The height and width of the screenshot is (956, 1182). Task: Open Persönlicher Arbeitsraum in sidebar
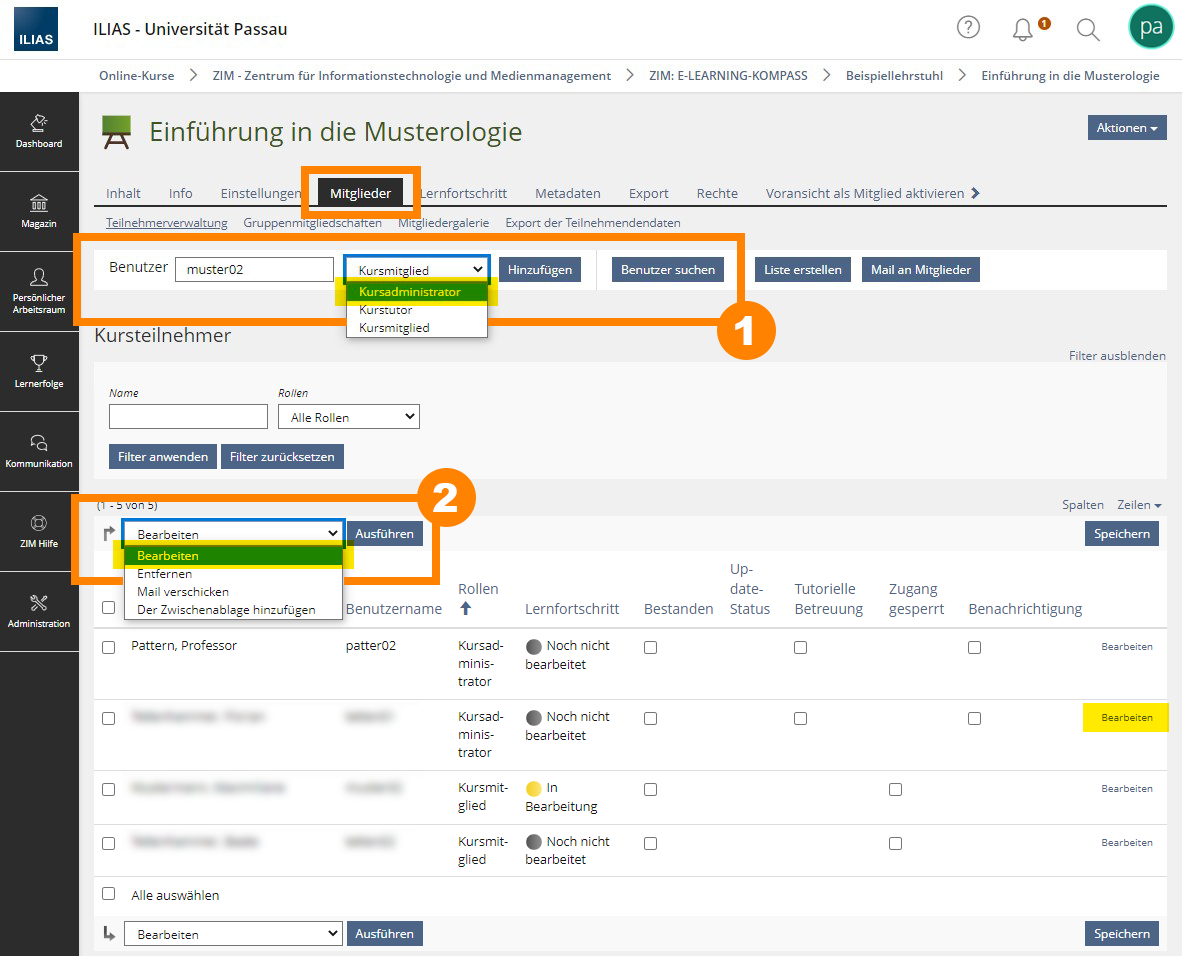(x=39, y=292)
